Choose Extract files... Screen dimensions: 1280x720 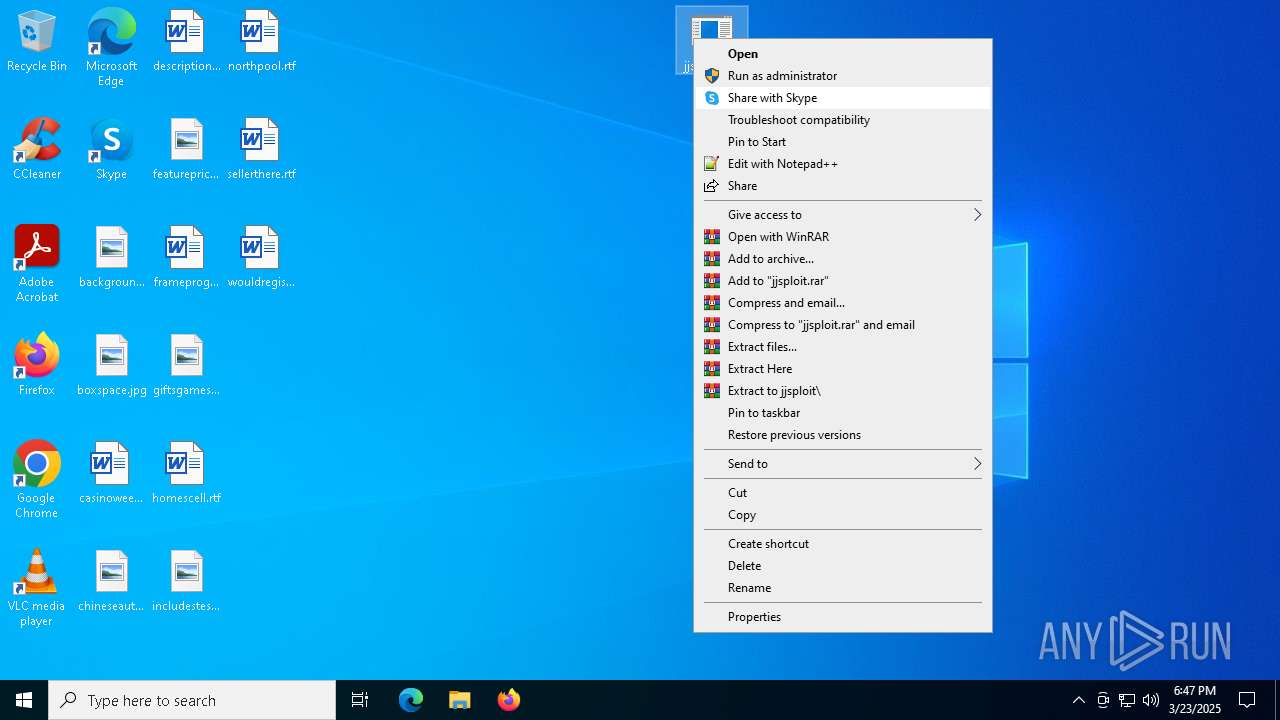[843, 347]
